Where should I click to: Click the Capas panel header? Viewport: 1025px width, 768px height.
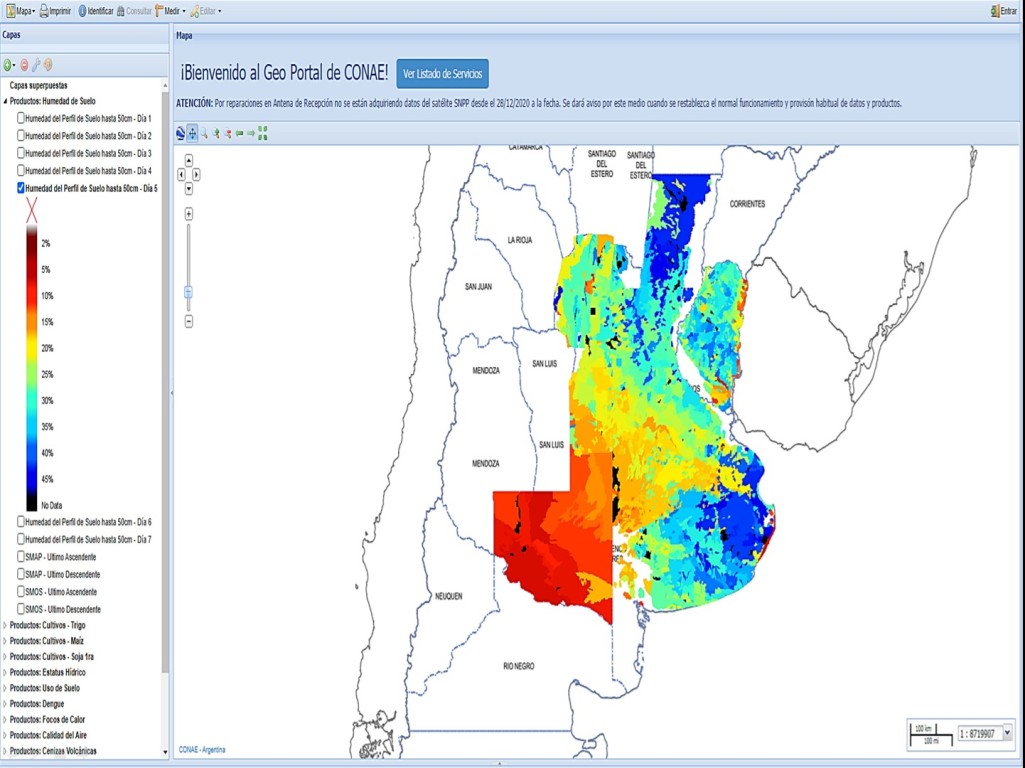click(84, 35)
